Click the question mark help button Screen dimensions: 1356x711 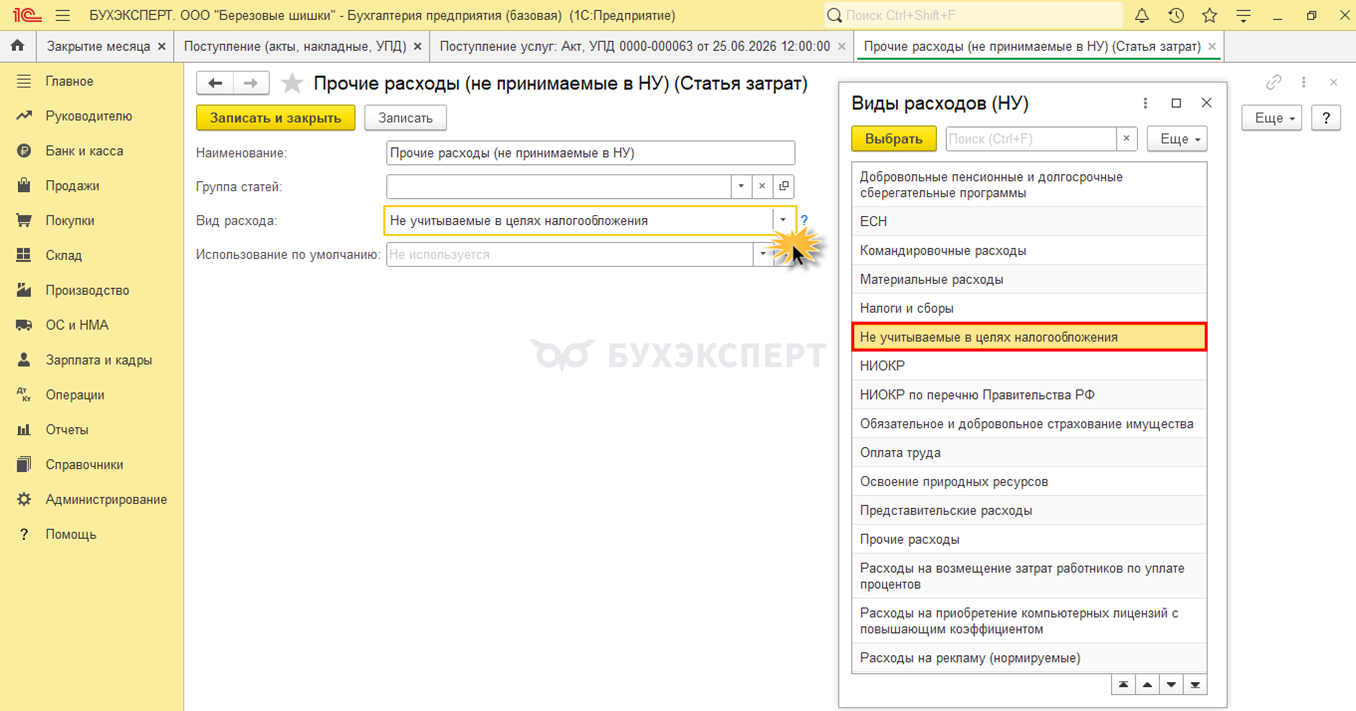point(1326,118)
